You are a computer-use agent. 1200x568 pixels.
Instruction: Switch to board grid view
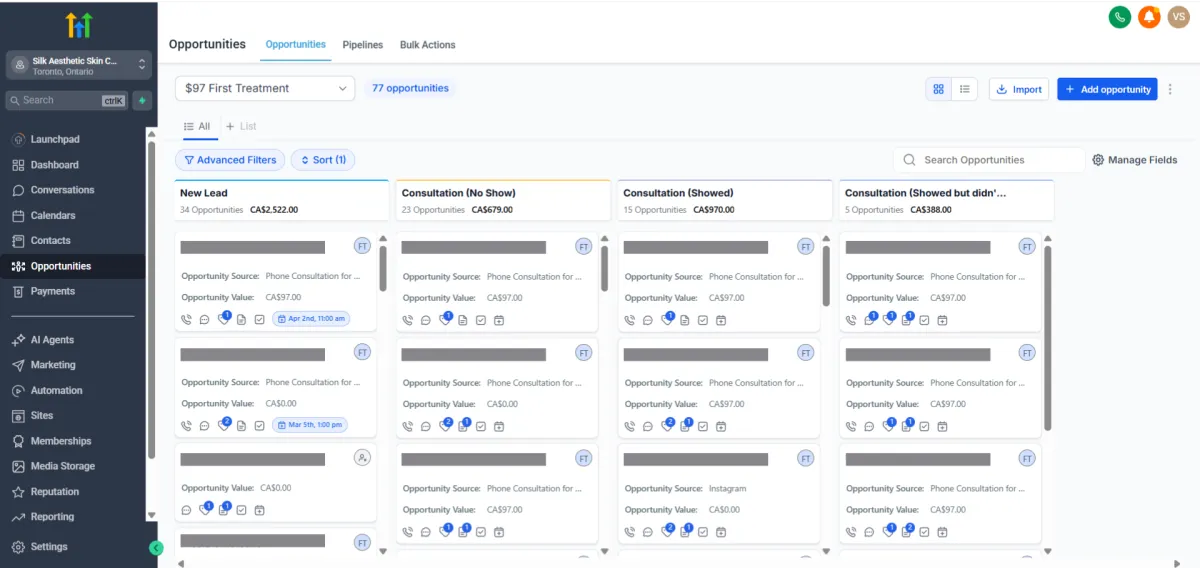[938, 89]
